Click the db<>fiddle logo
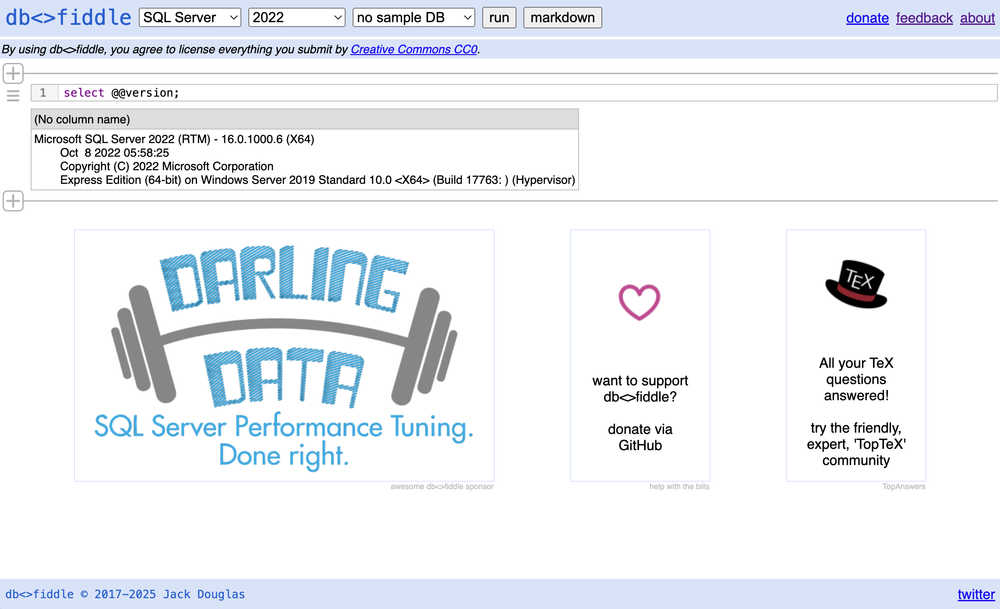The height and width of the screenshot is (609, 1000). click(x=68, y=17)
